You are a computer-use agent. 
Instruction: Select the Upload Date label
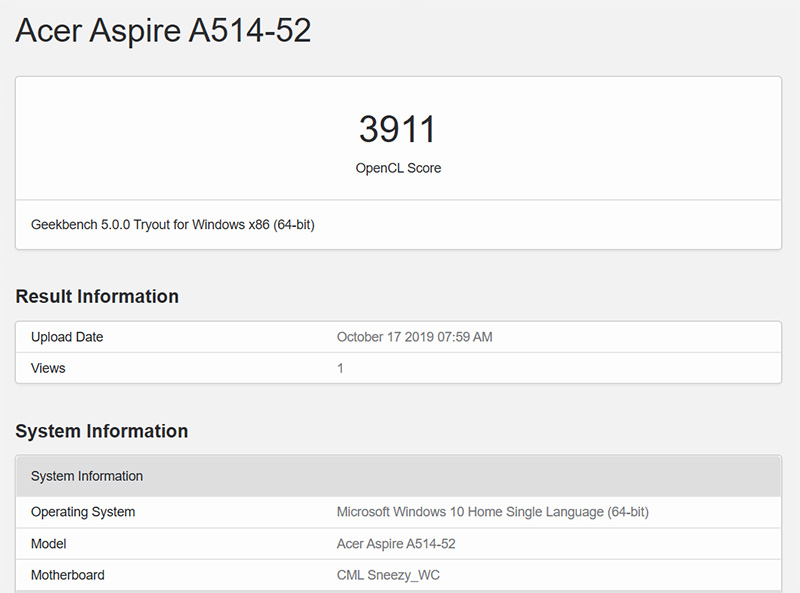67,337
